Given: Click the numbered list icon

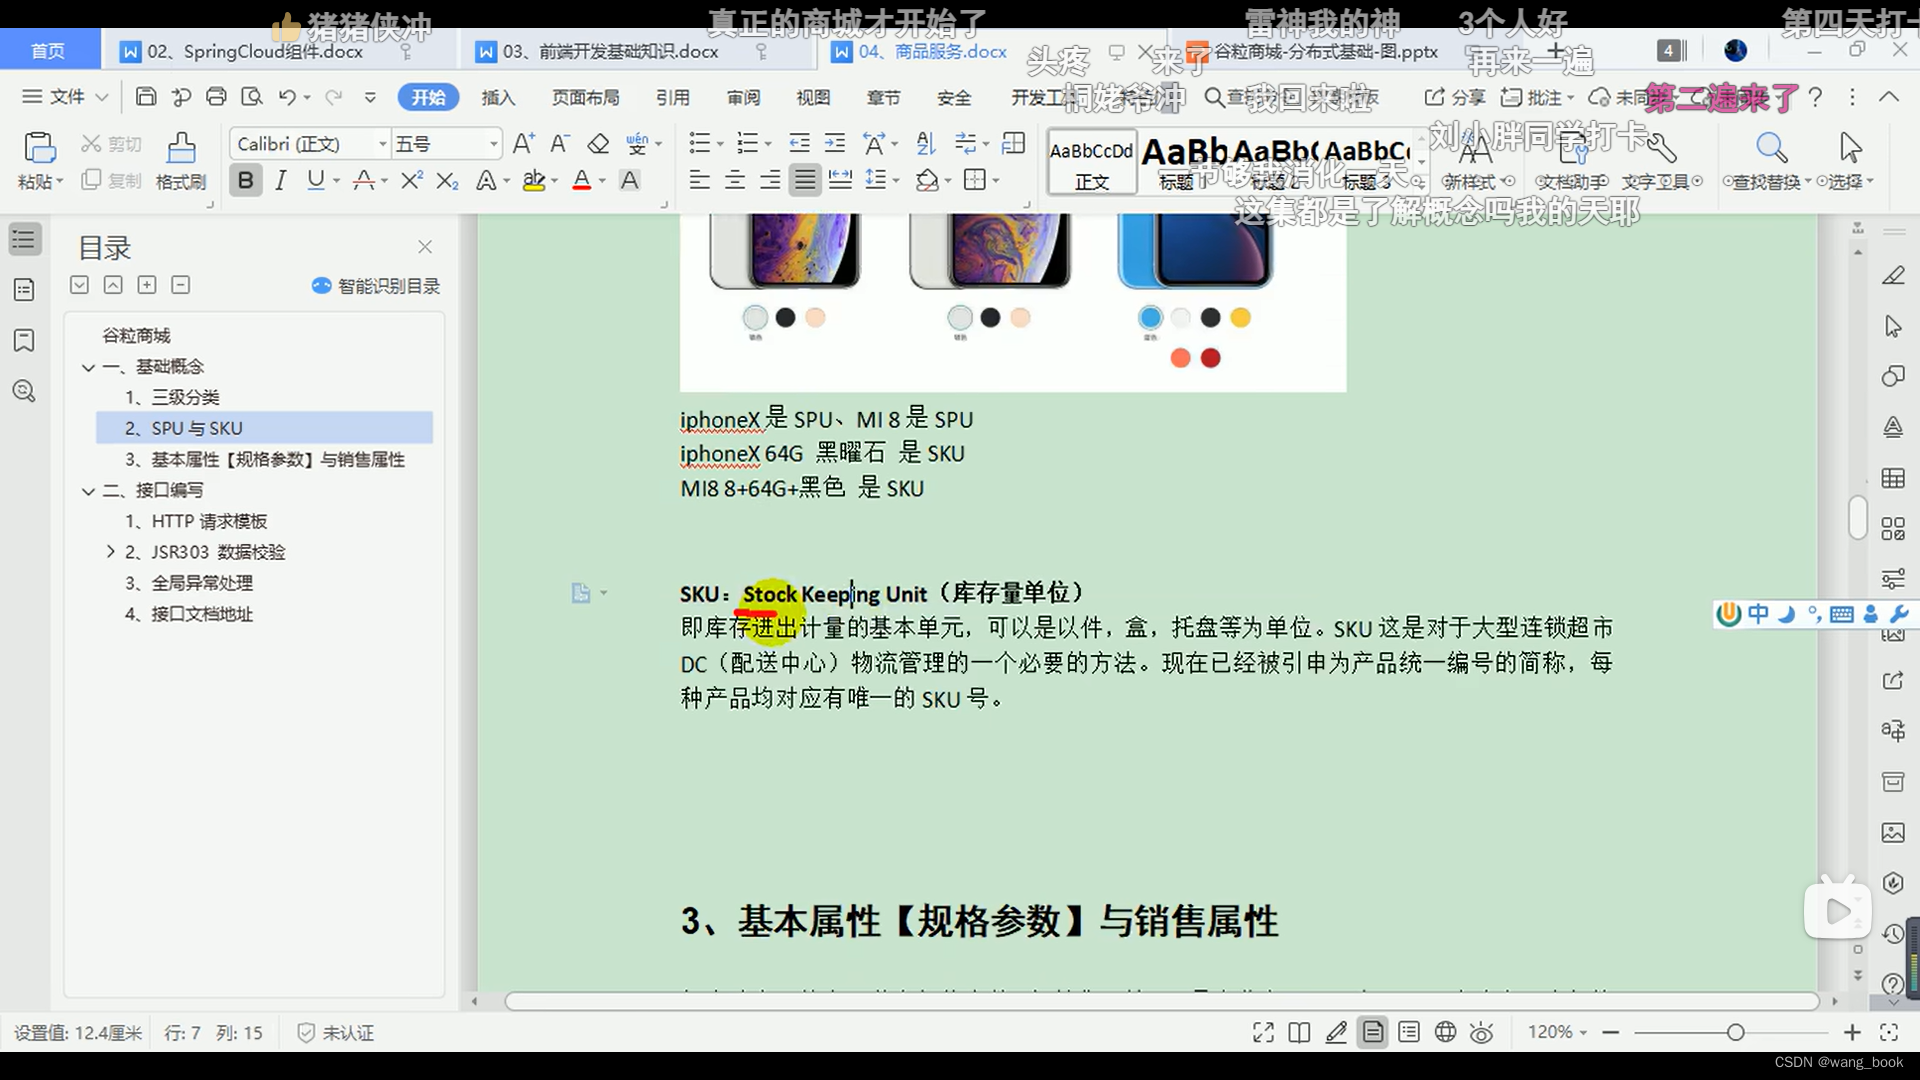Looking at the screenshot, I should pyautogui.click(x=747, y=144).
